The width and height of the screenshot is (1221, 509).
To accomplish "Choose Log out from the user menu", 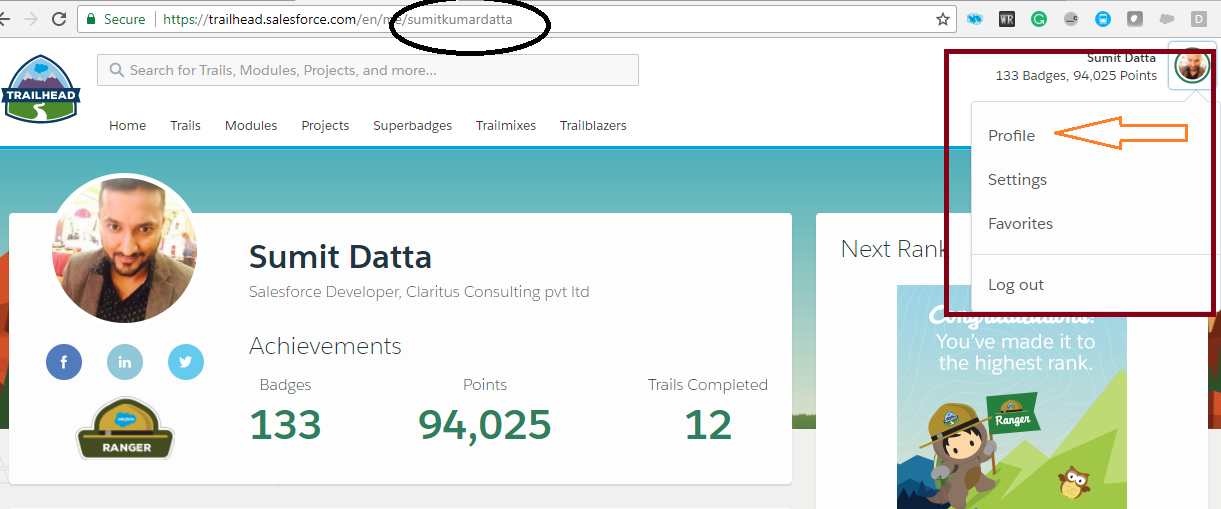I will [1015, 285].
